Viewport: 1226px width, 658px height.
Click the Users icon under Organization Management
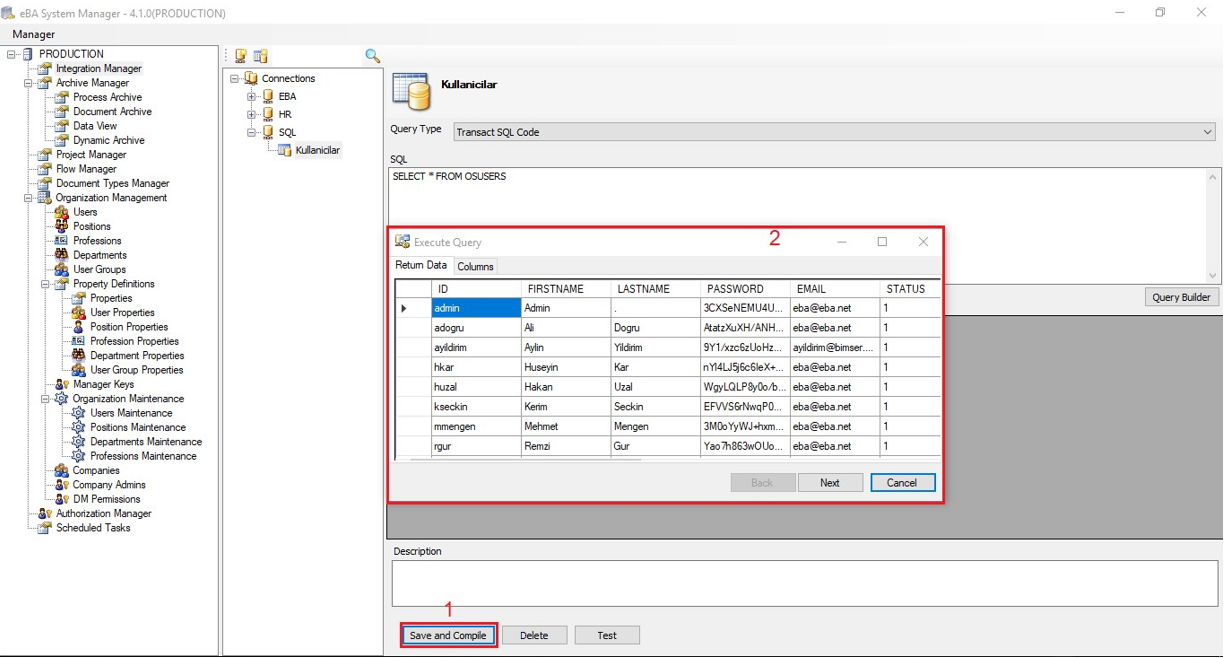(62, 212)
